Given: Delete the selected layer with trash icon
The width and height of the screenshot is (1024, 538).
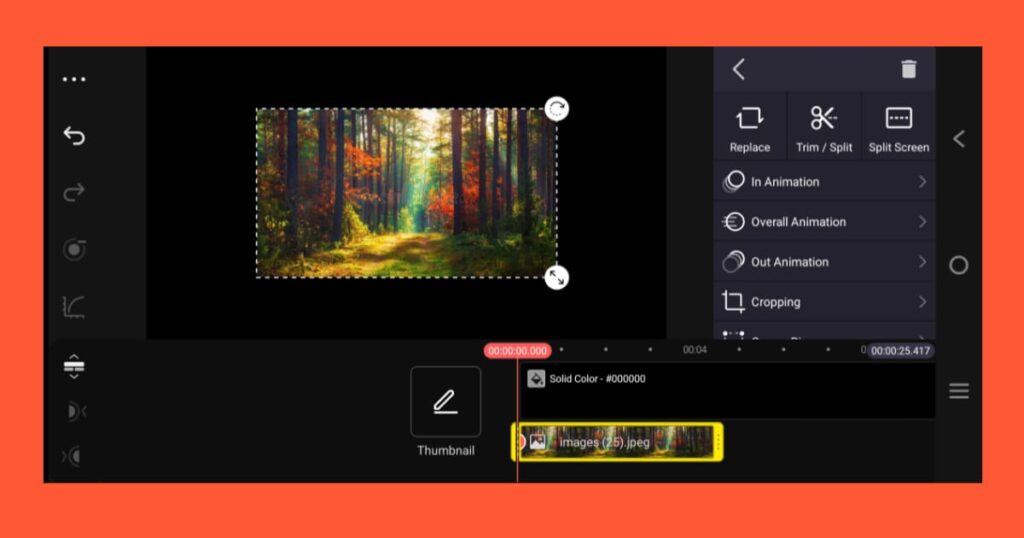Looking at the screenshot, I should pyautogui.click(x=908, y=69).
